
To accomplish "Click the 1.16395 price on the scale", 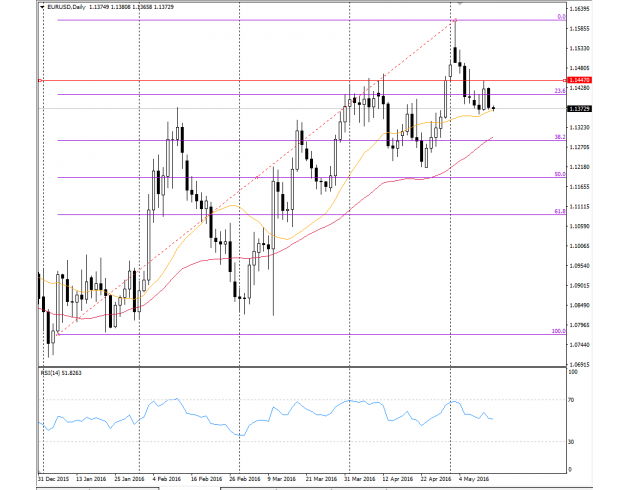I will [x=579, y=8].
